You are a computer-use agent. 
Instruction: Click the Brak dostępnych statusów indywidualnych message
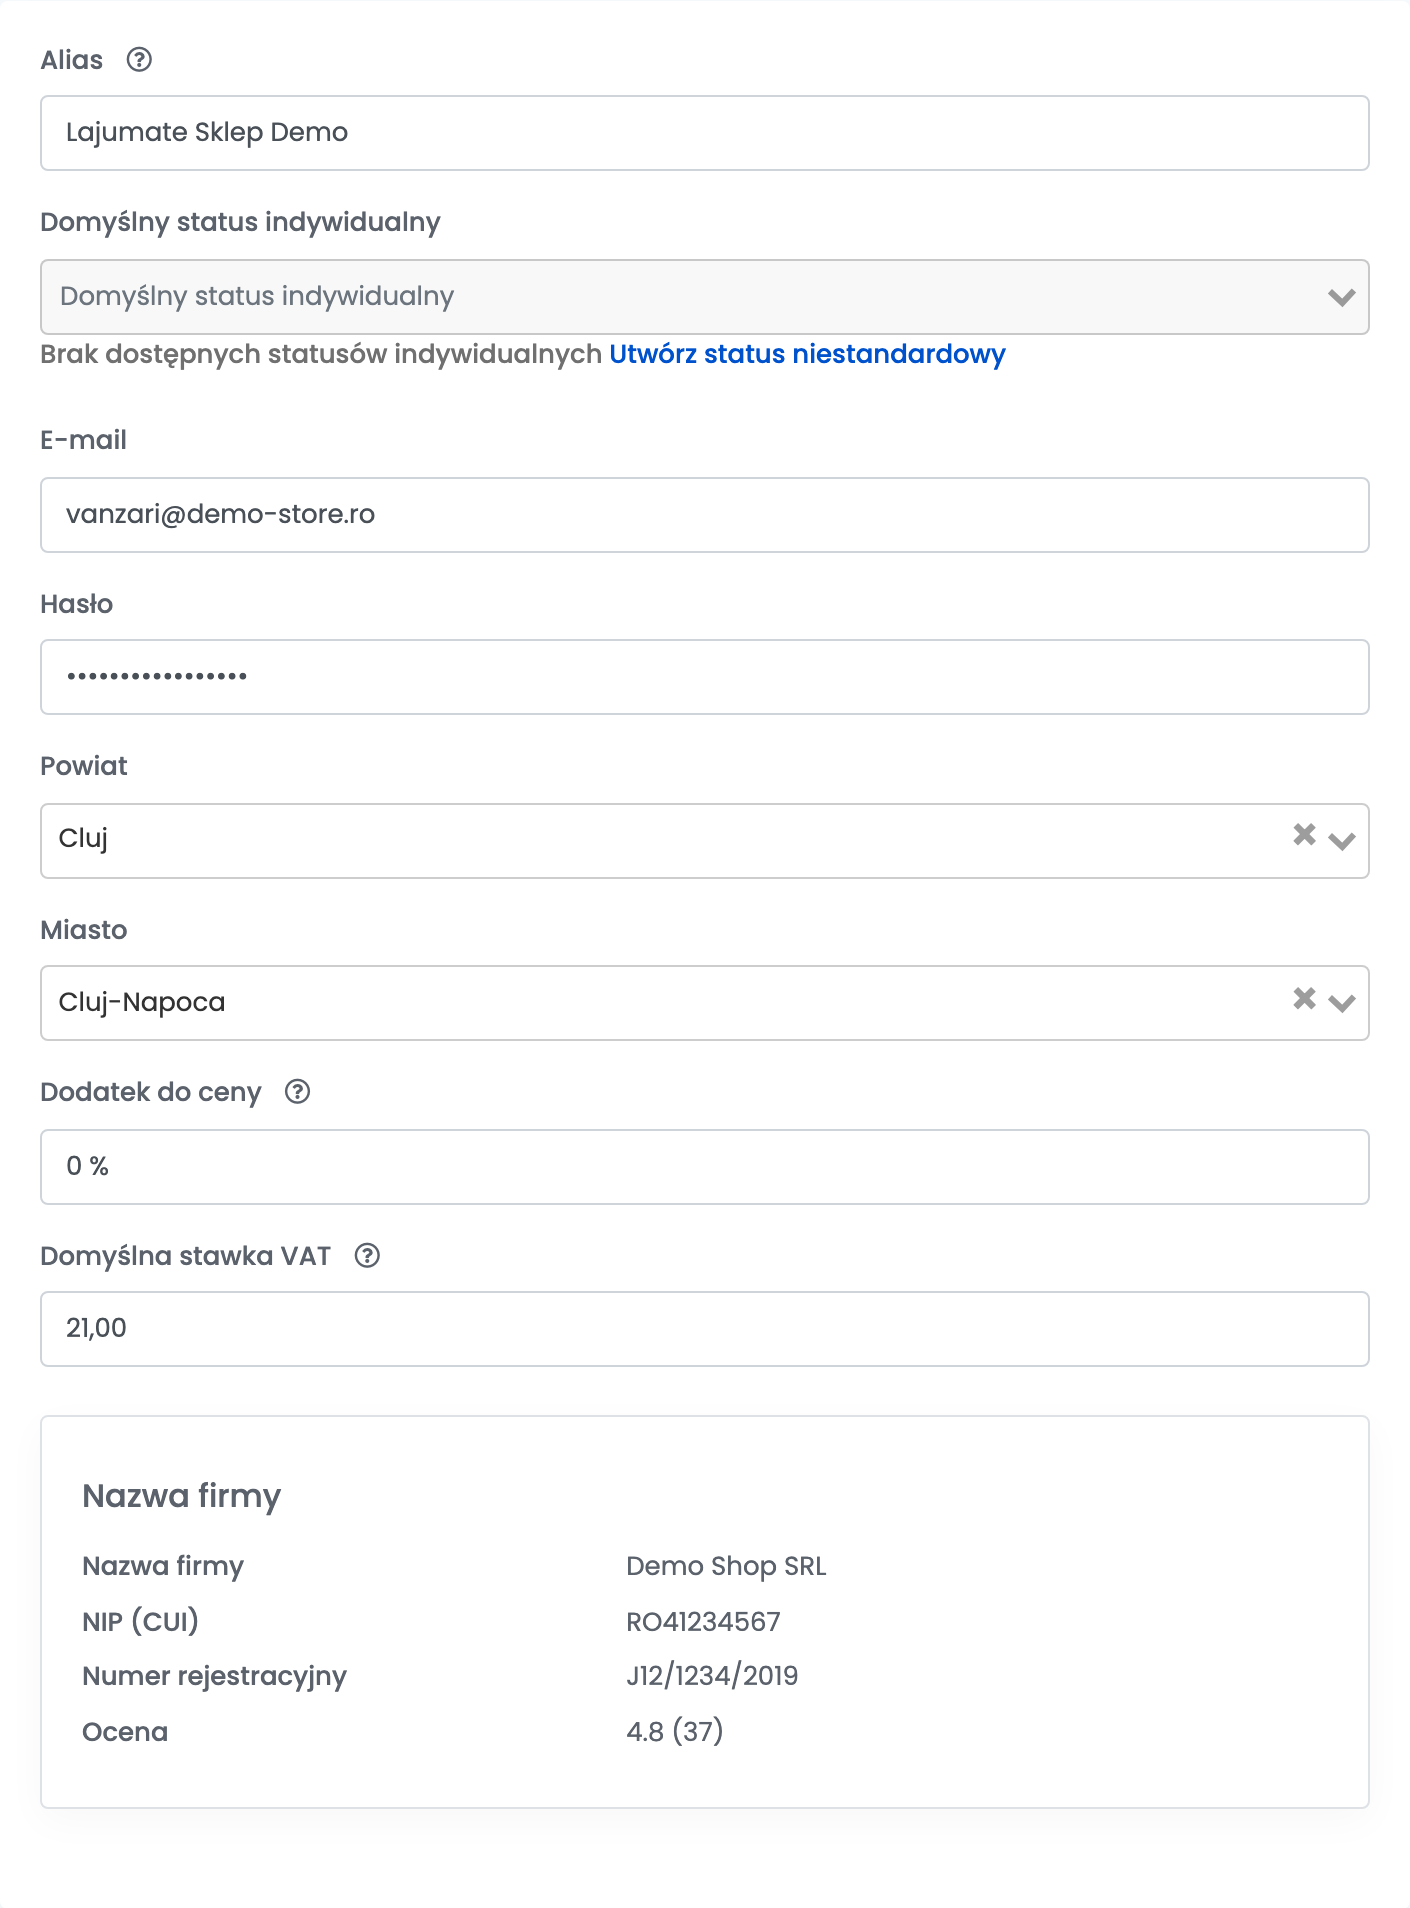tap(321, 354)
